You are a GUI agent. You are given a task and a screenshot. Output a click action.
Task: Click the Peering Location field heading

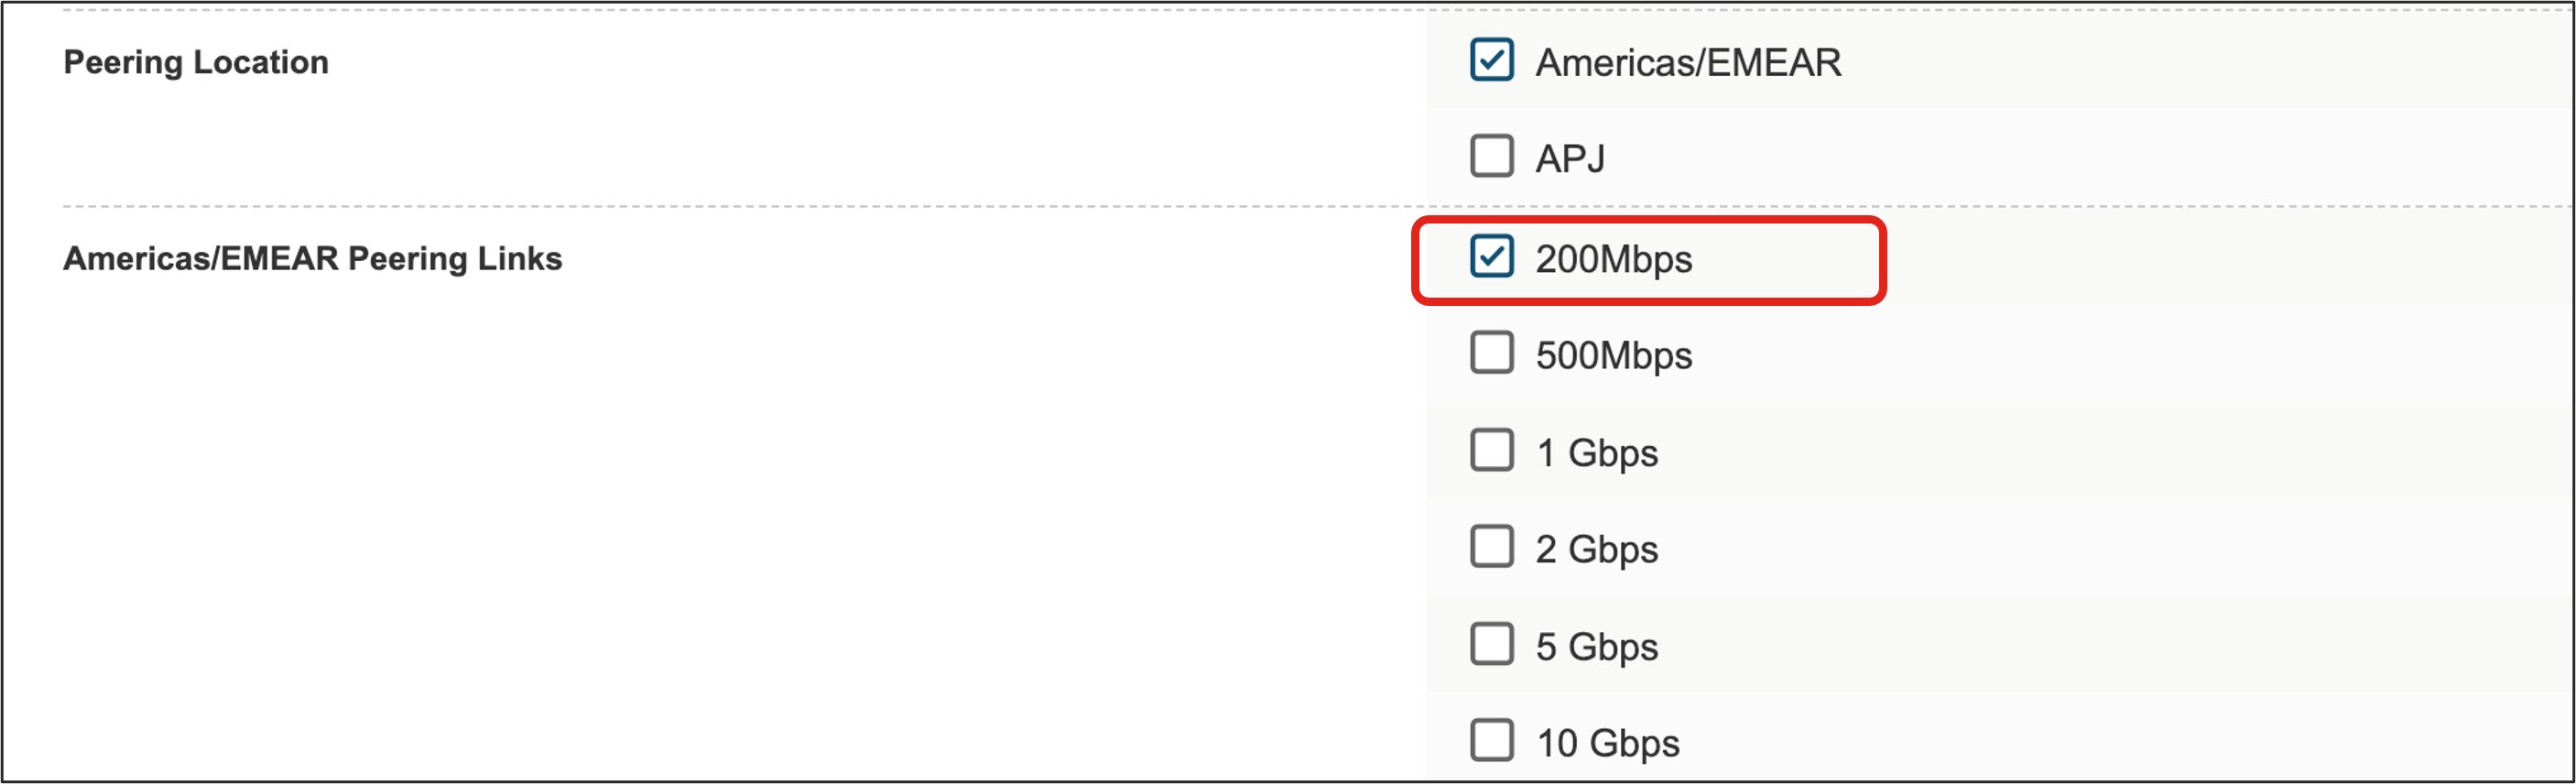(x=196, y=62)
